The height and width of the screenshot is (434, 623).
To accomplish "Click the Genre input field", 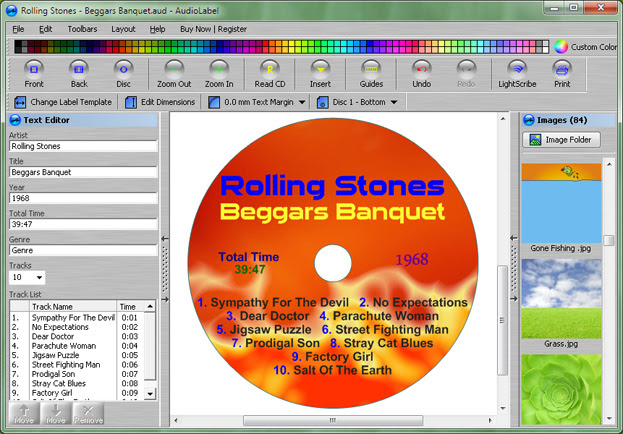I will [83, 250].
